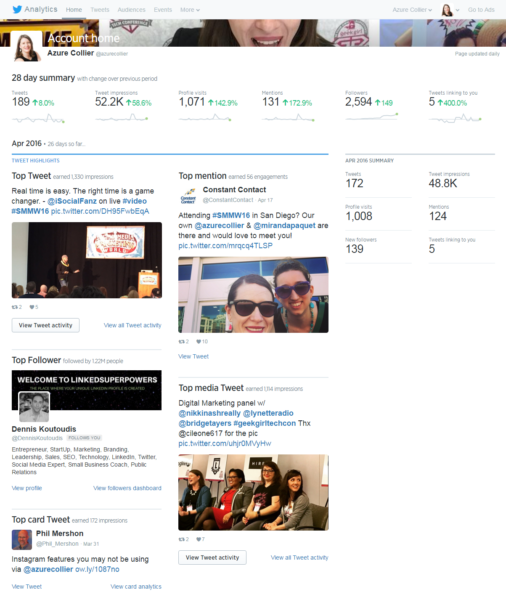Click the heart icon under the Top mention
Screen dimensions: 506x600
199,341
